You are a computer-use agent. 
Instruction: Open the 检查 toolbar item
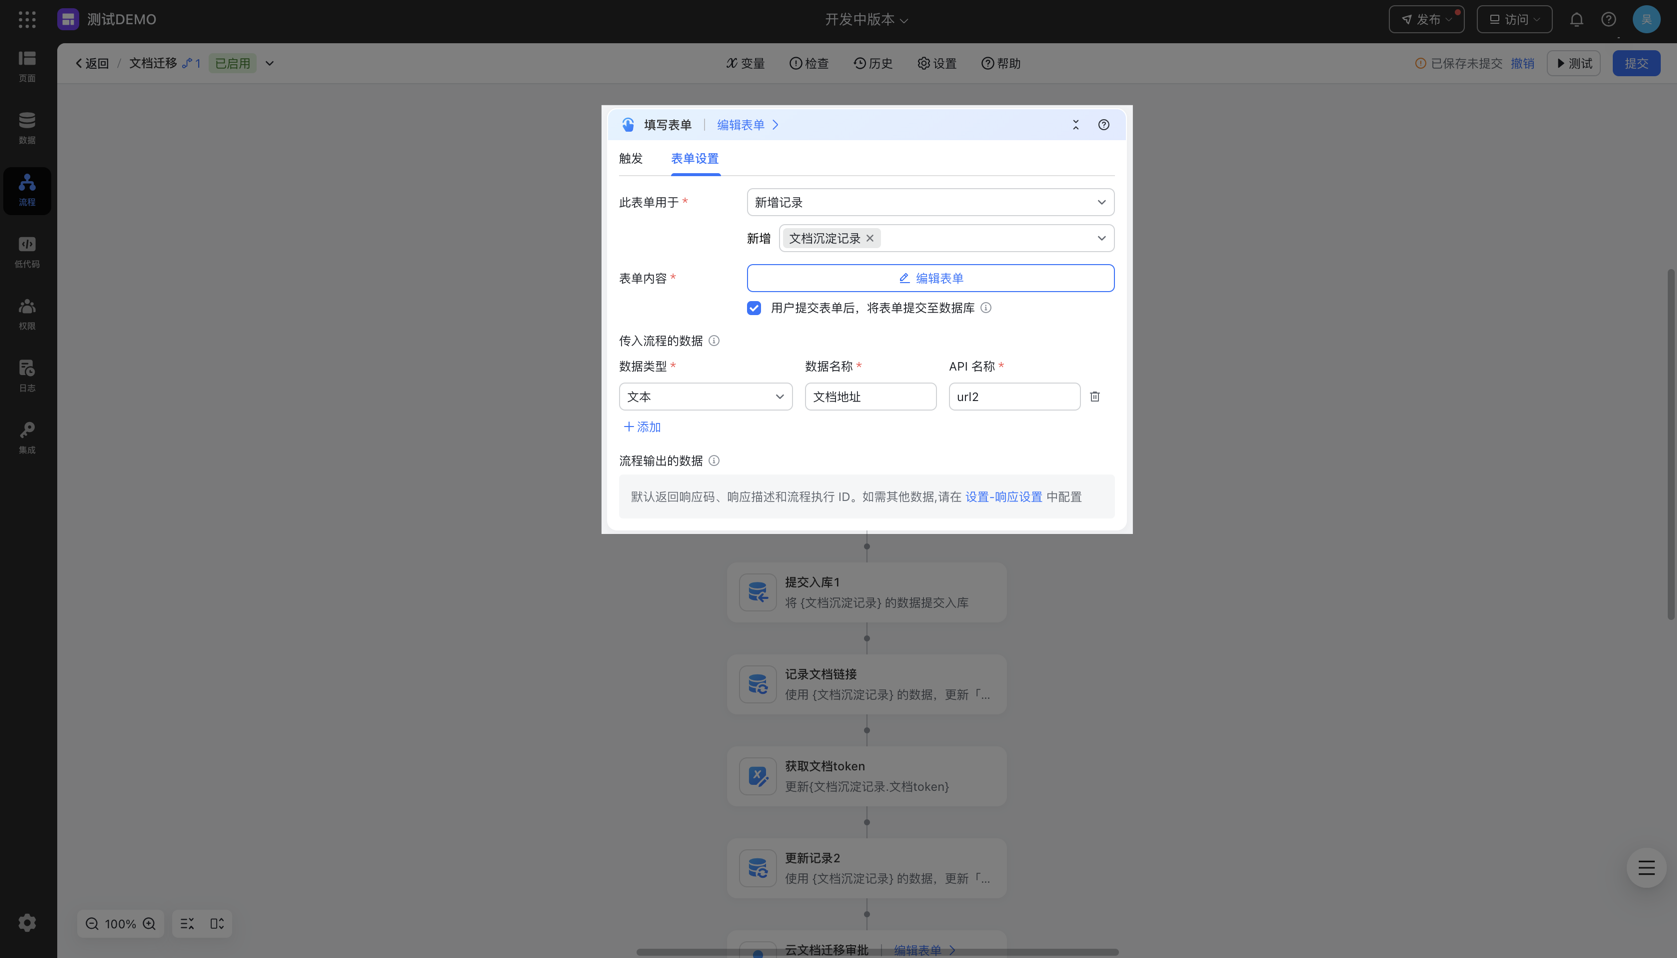(x=809, y=63)
